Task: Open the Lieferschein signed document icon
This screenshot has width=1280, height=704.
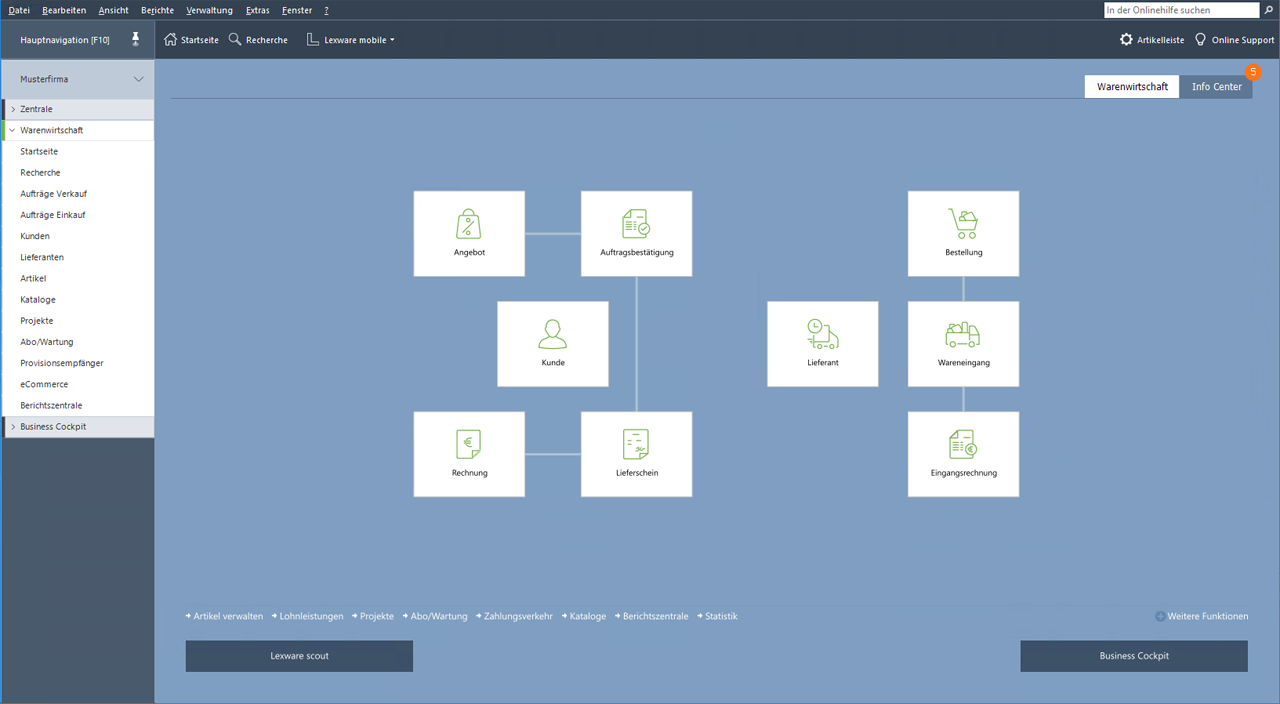Action: (636, 444)
